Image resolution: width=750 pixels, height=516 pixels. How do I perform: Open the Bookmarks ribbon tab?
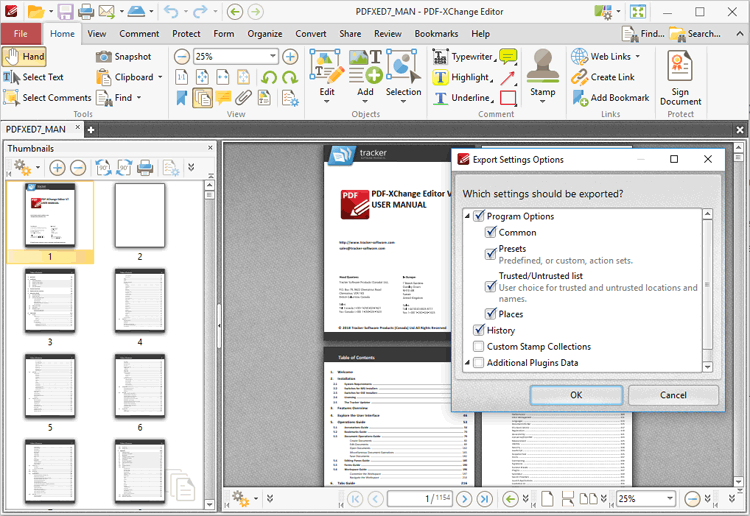tap(436, 34)
